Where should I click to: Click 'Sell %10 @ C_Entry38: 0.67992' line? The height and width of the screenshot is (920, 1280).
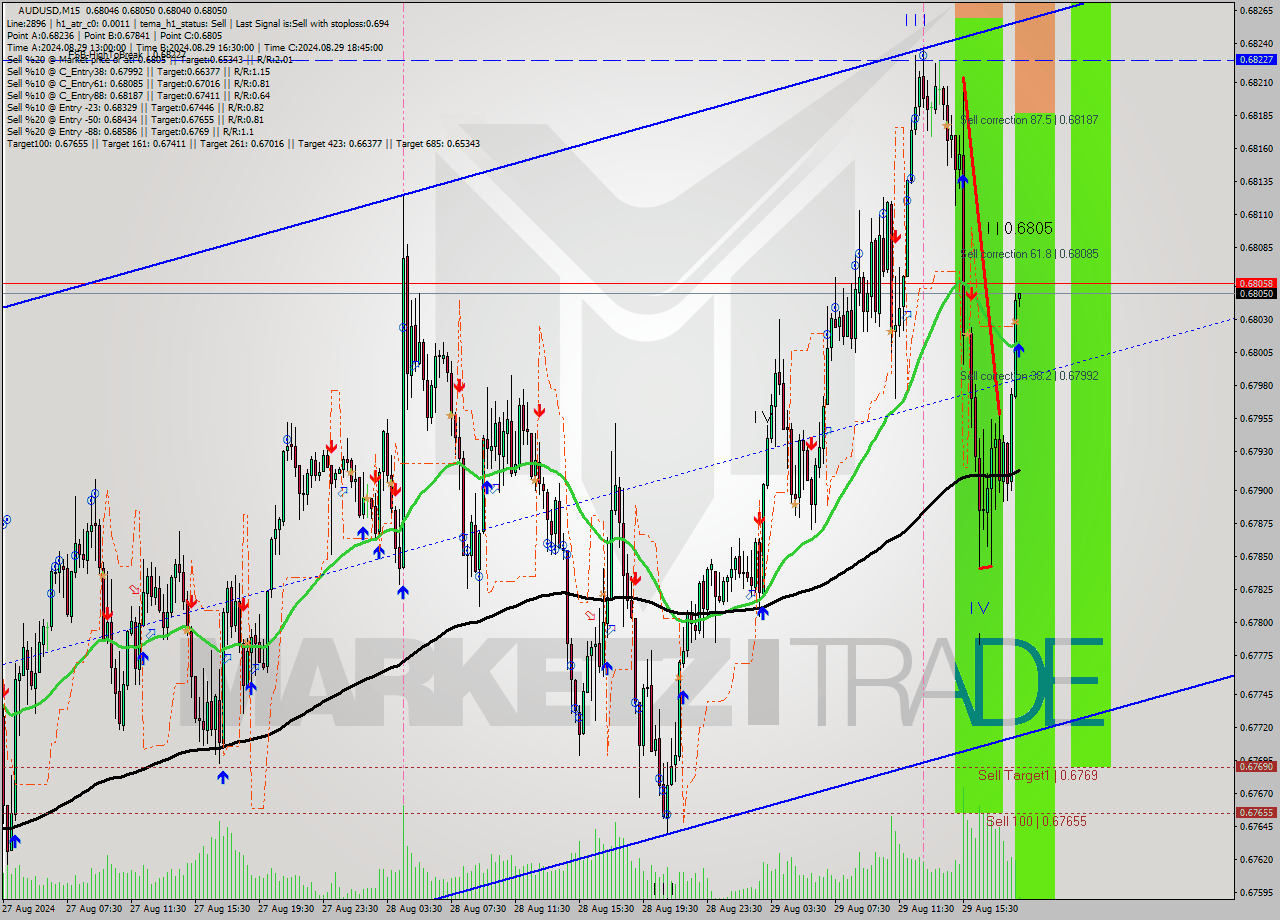click(138, 71)
